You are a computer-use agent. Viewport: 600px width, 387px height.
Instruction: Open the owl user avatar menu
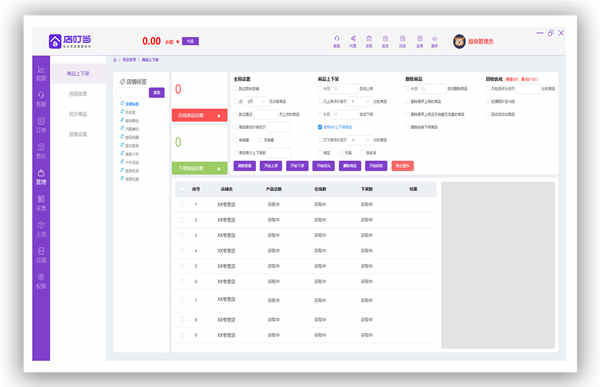click(x=459, y=41)
